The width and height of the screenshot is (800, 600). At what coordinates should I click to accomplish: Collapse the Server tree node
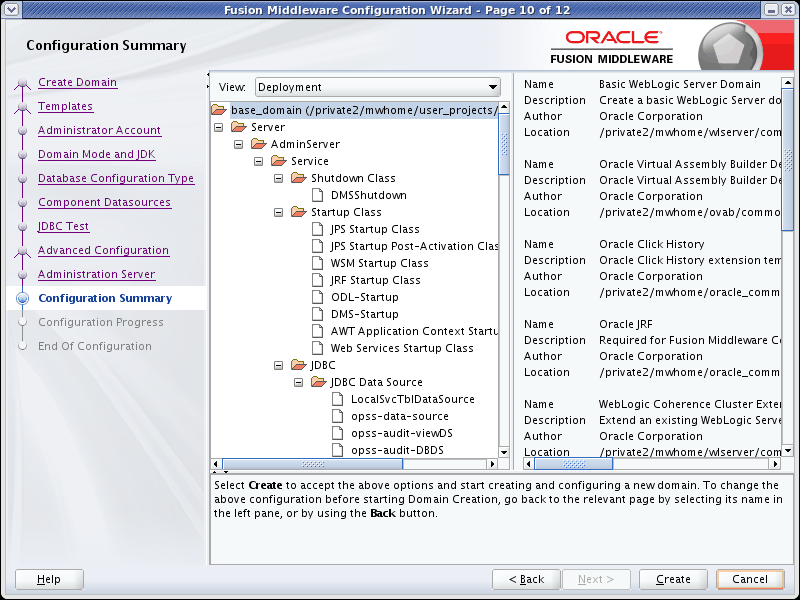(219, 127)
